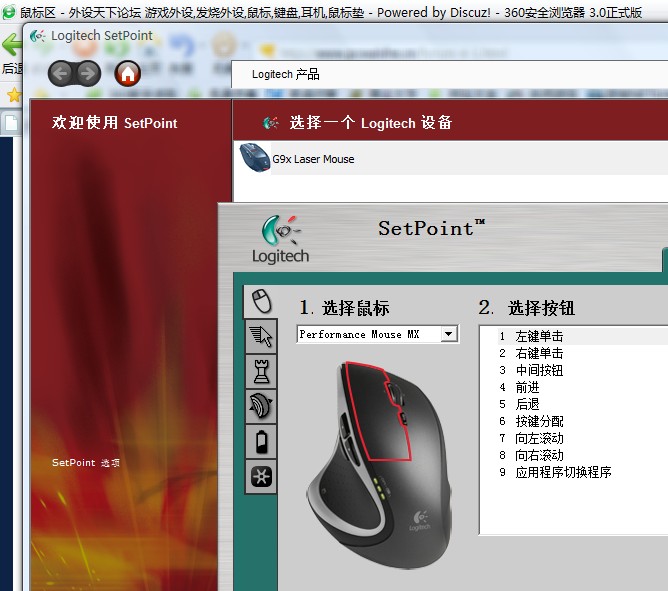Click the browser blank page tab icon
This screenshot has height=591, width=668.
click(12, 123)
